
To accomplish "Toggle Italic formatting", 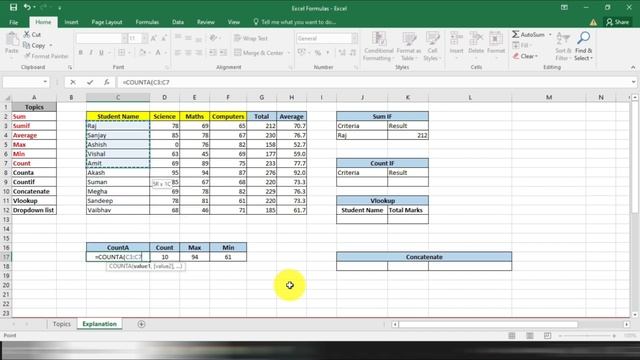I will [91, 52].
